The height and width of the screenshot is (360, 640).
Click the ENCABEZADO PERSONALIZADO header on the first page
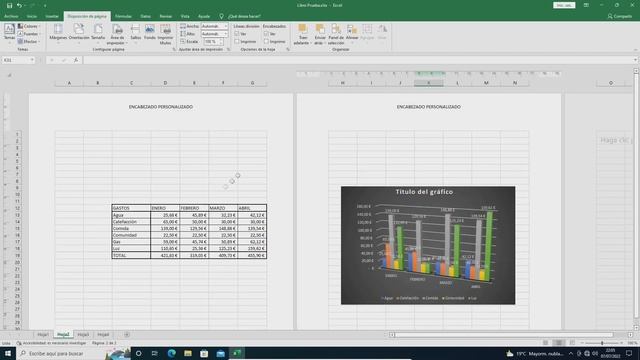pos(161,107)
